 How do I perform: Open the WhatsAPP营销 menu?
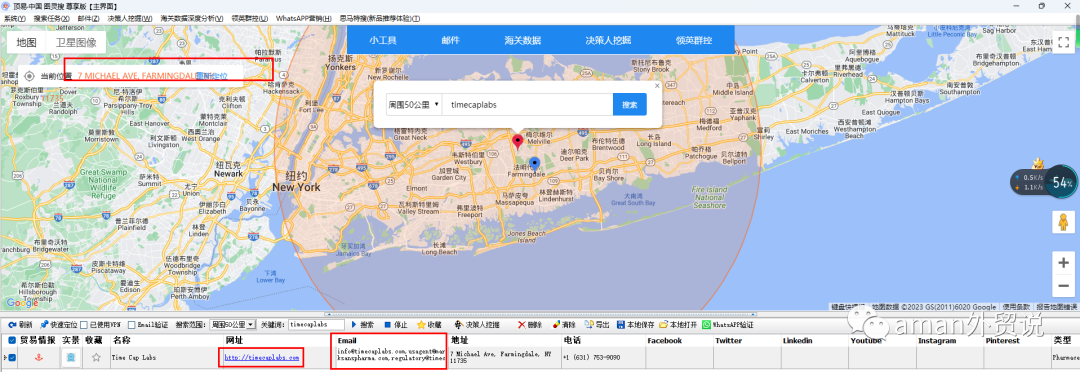[x=303, y=18]
